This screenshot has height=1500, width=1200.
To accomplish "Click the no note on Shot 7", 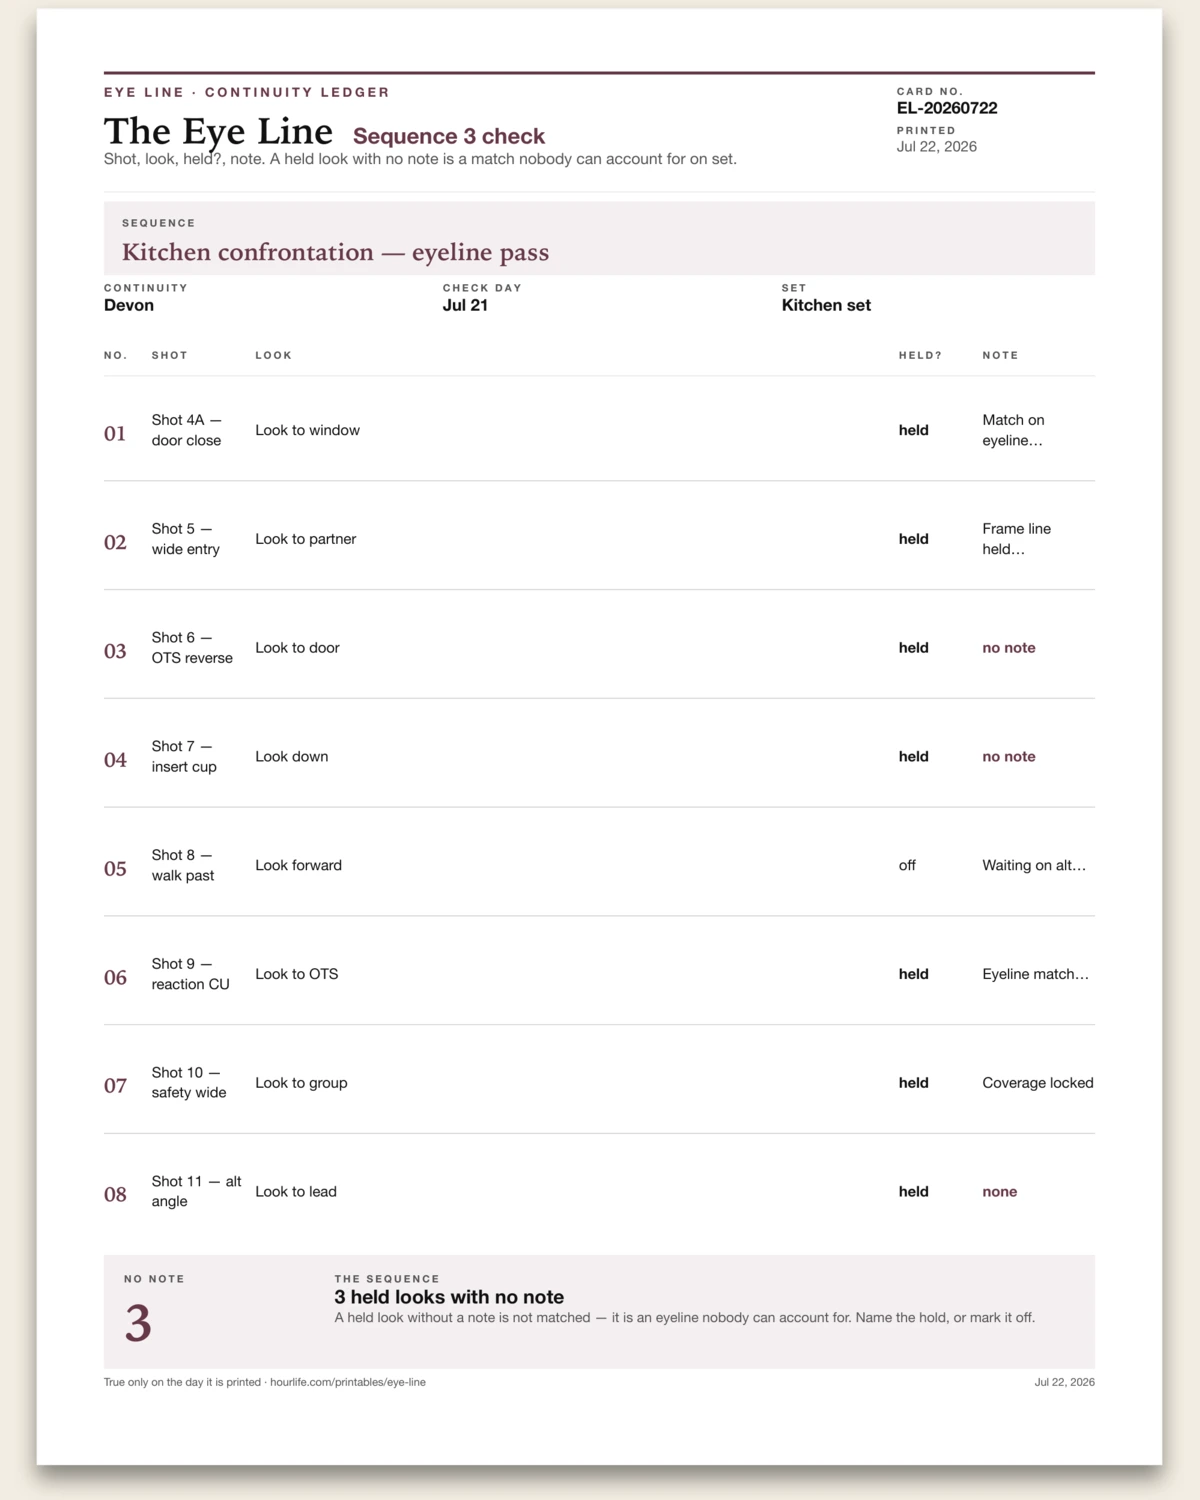I will tap(1009, 757).
